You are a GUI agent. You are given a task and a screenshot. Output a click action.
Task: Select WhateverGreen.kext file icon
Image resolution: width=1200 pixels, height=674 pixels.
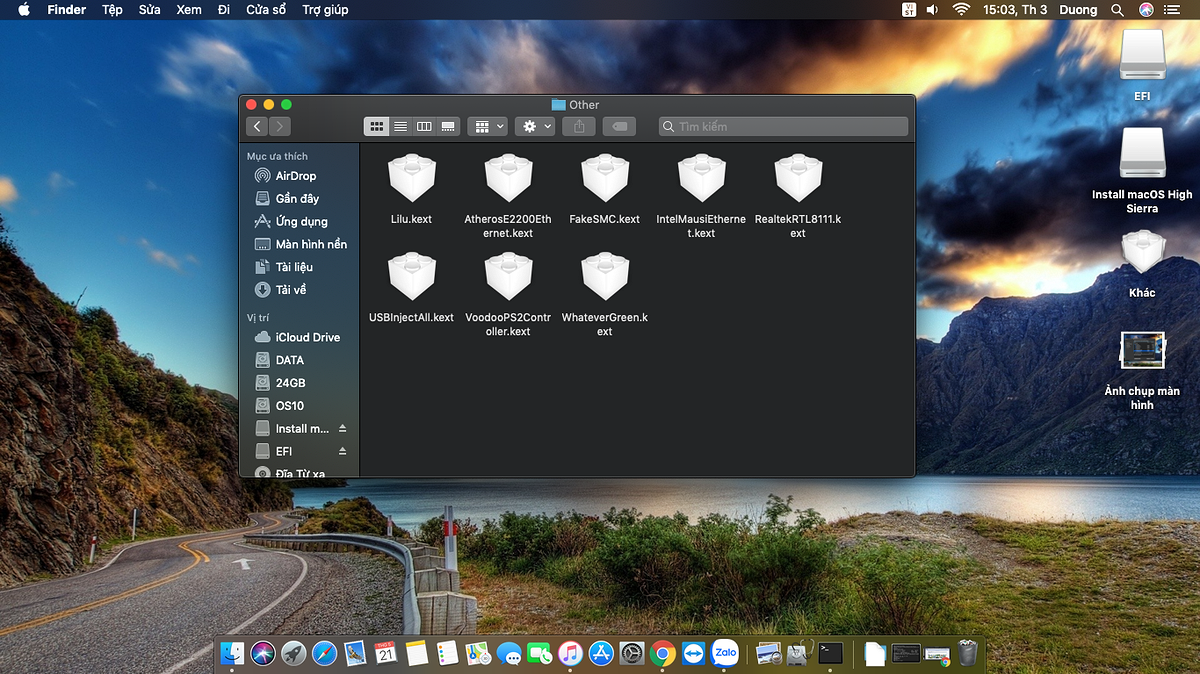pyautogui.click(x=605, y=278)
